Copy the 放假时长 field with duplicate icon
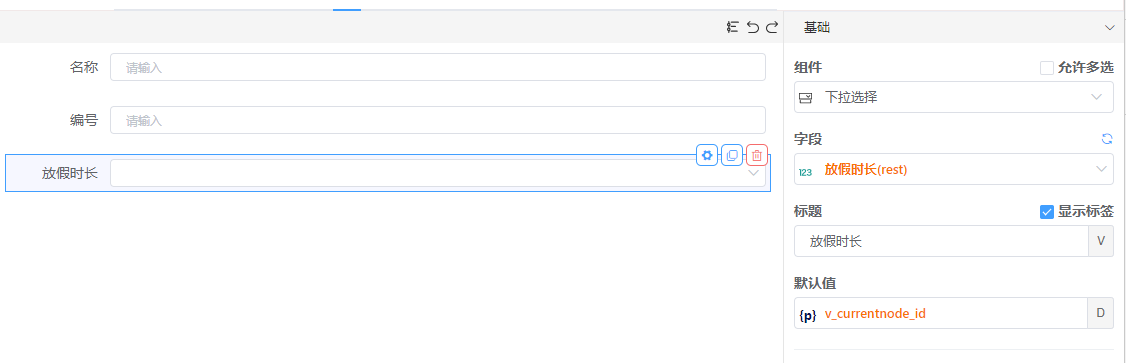 [x=732, y=155]
